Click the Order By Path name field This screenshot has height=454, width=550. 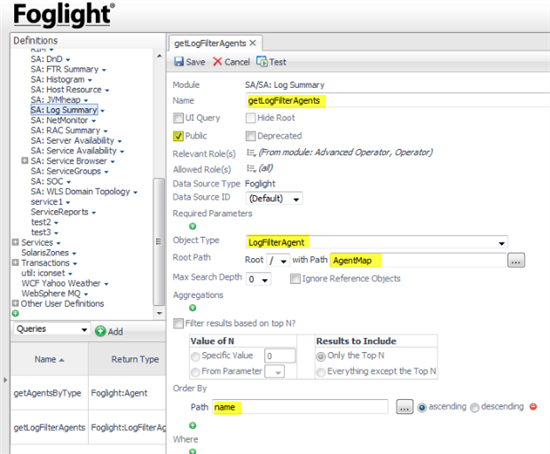(x=300, y=407)
